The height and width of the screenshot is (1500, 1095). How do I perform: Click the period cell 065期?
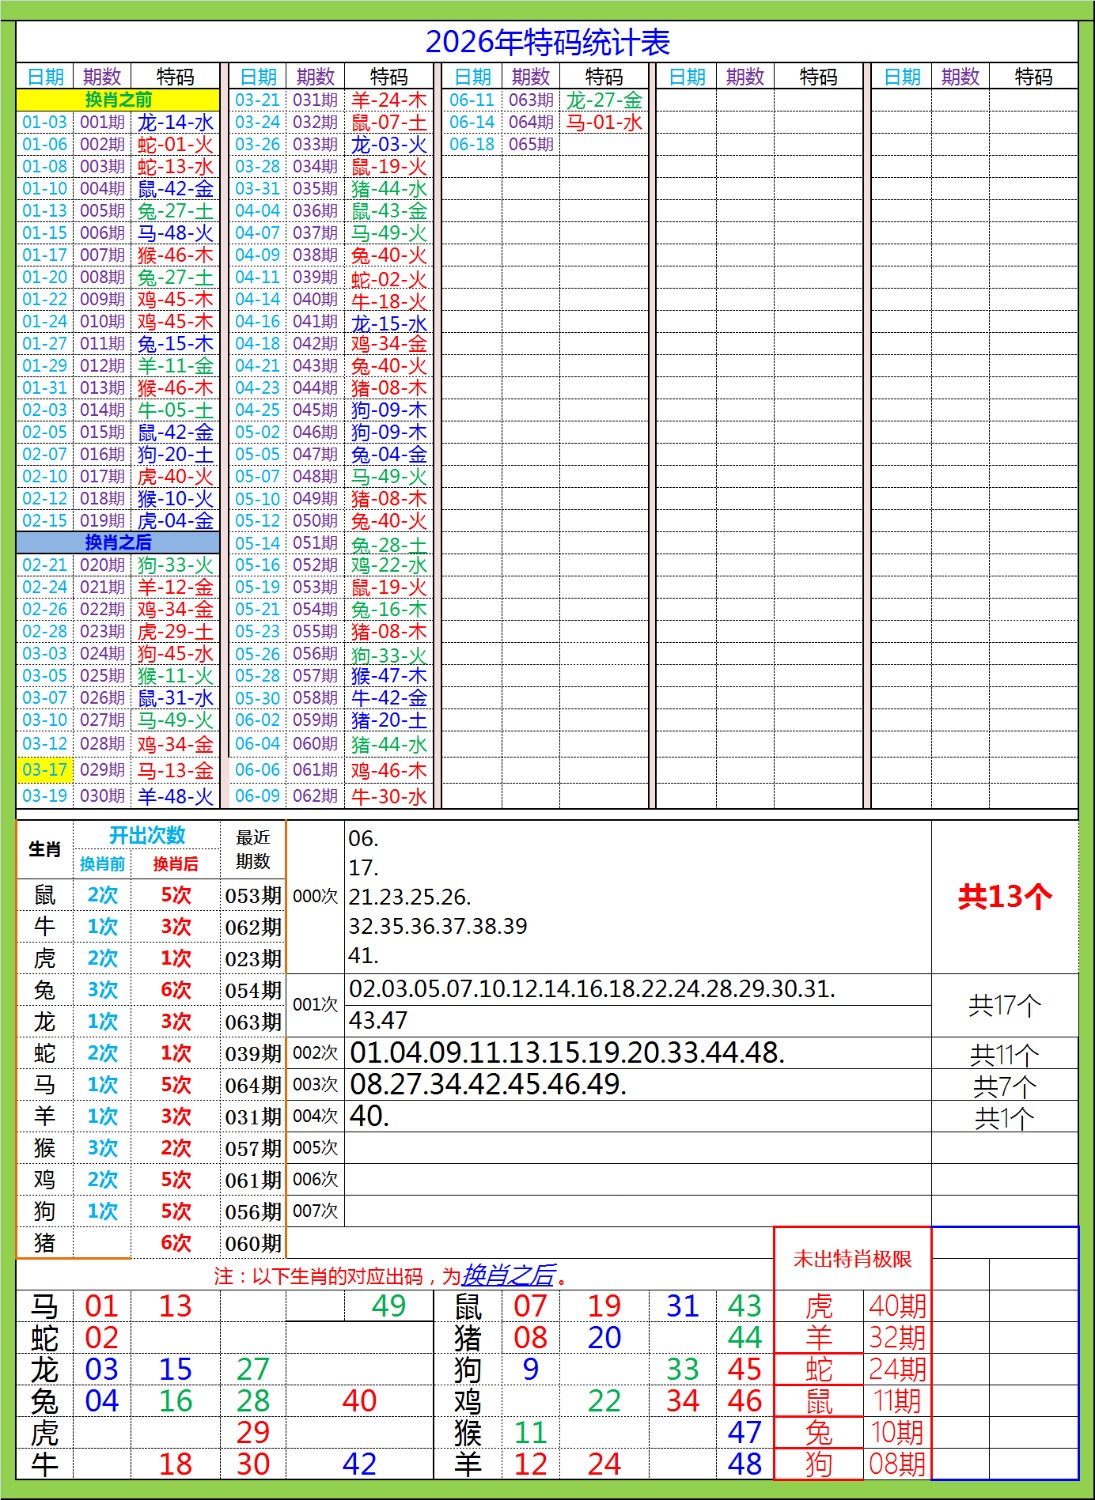coord(531,144)
